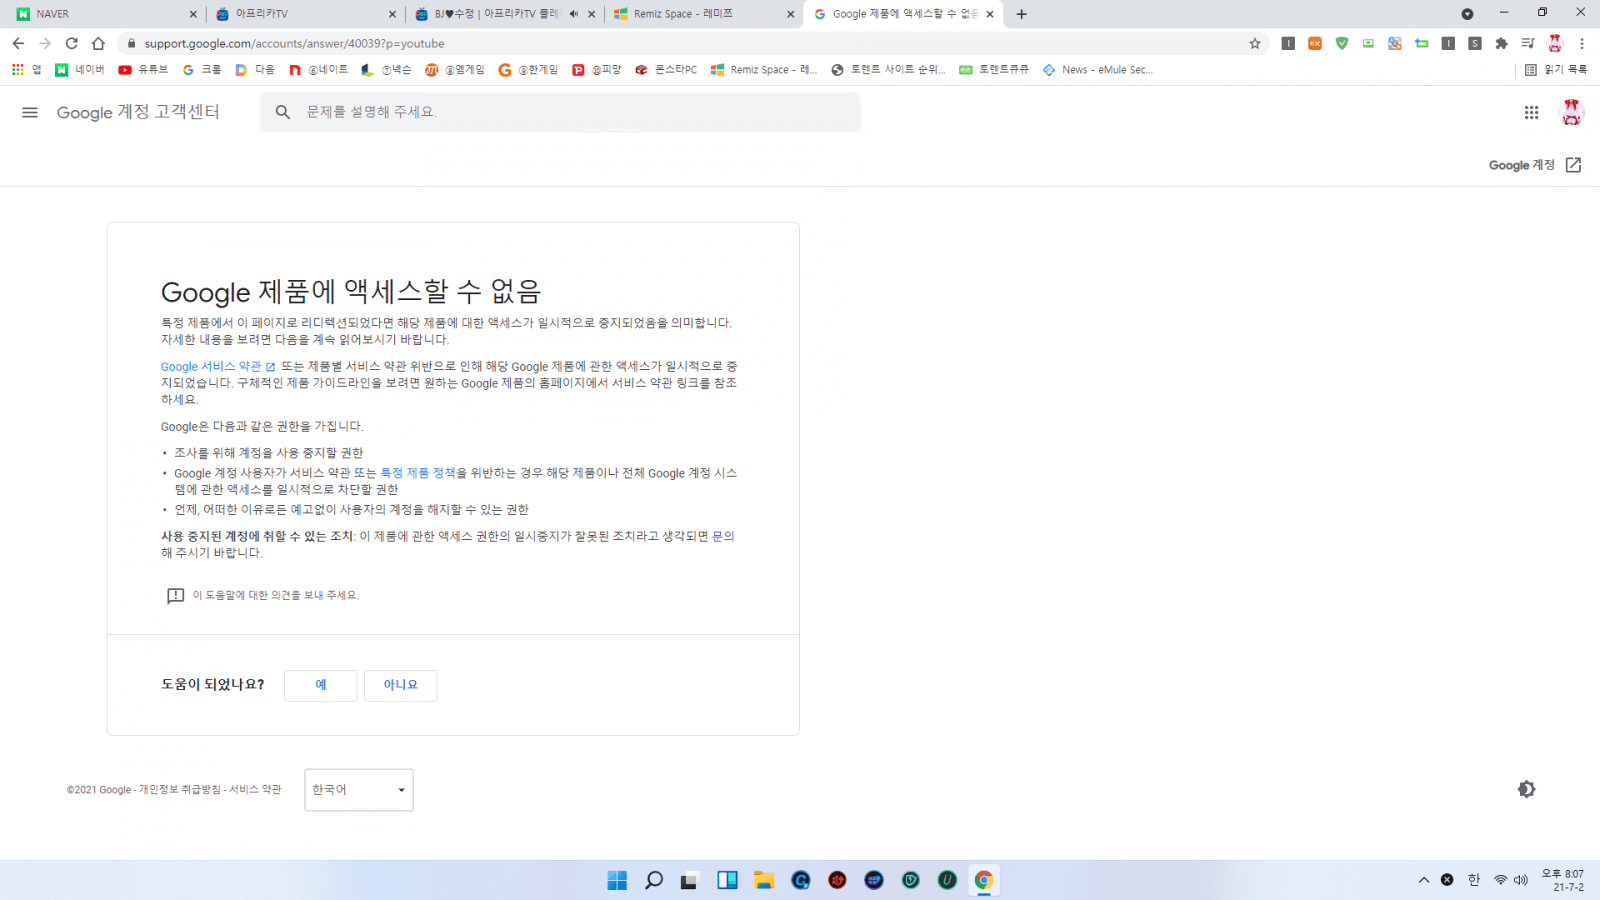Open the media control button in toolbar
Viewport: 1600px width, 900px height.
tap(1528, 43)
